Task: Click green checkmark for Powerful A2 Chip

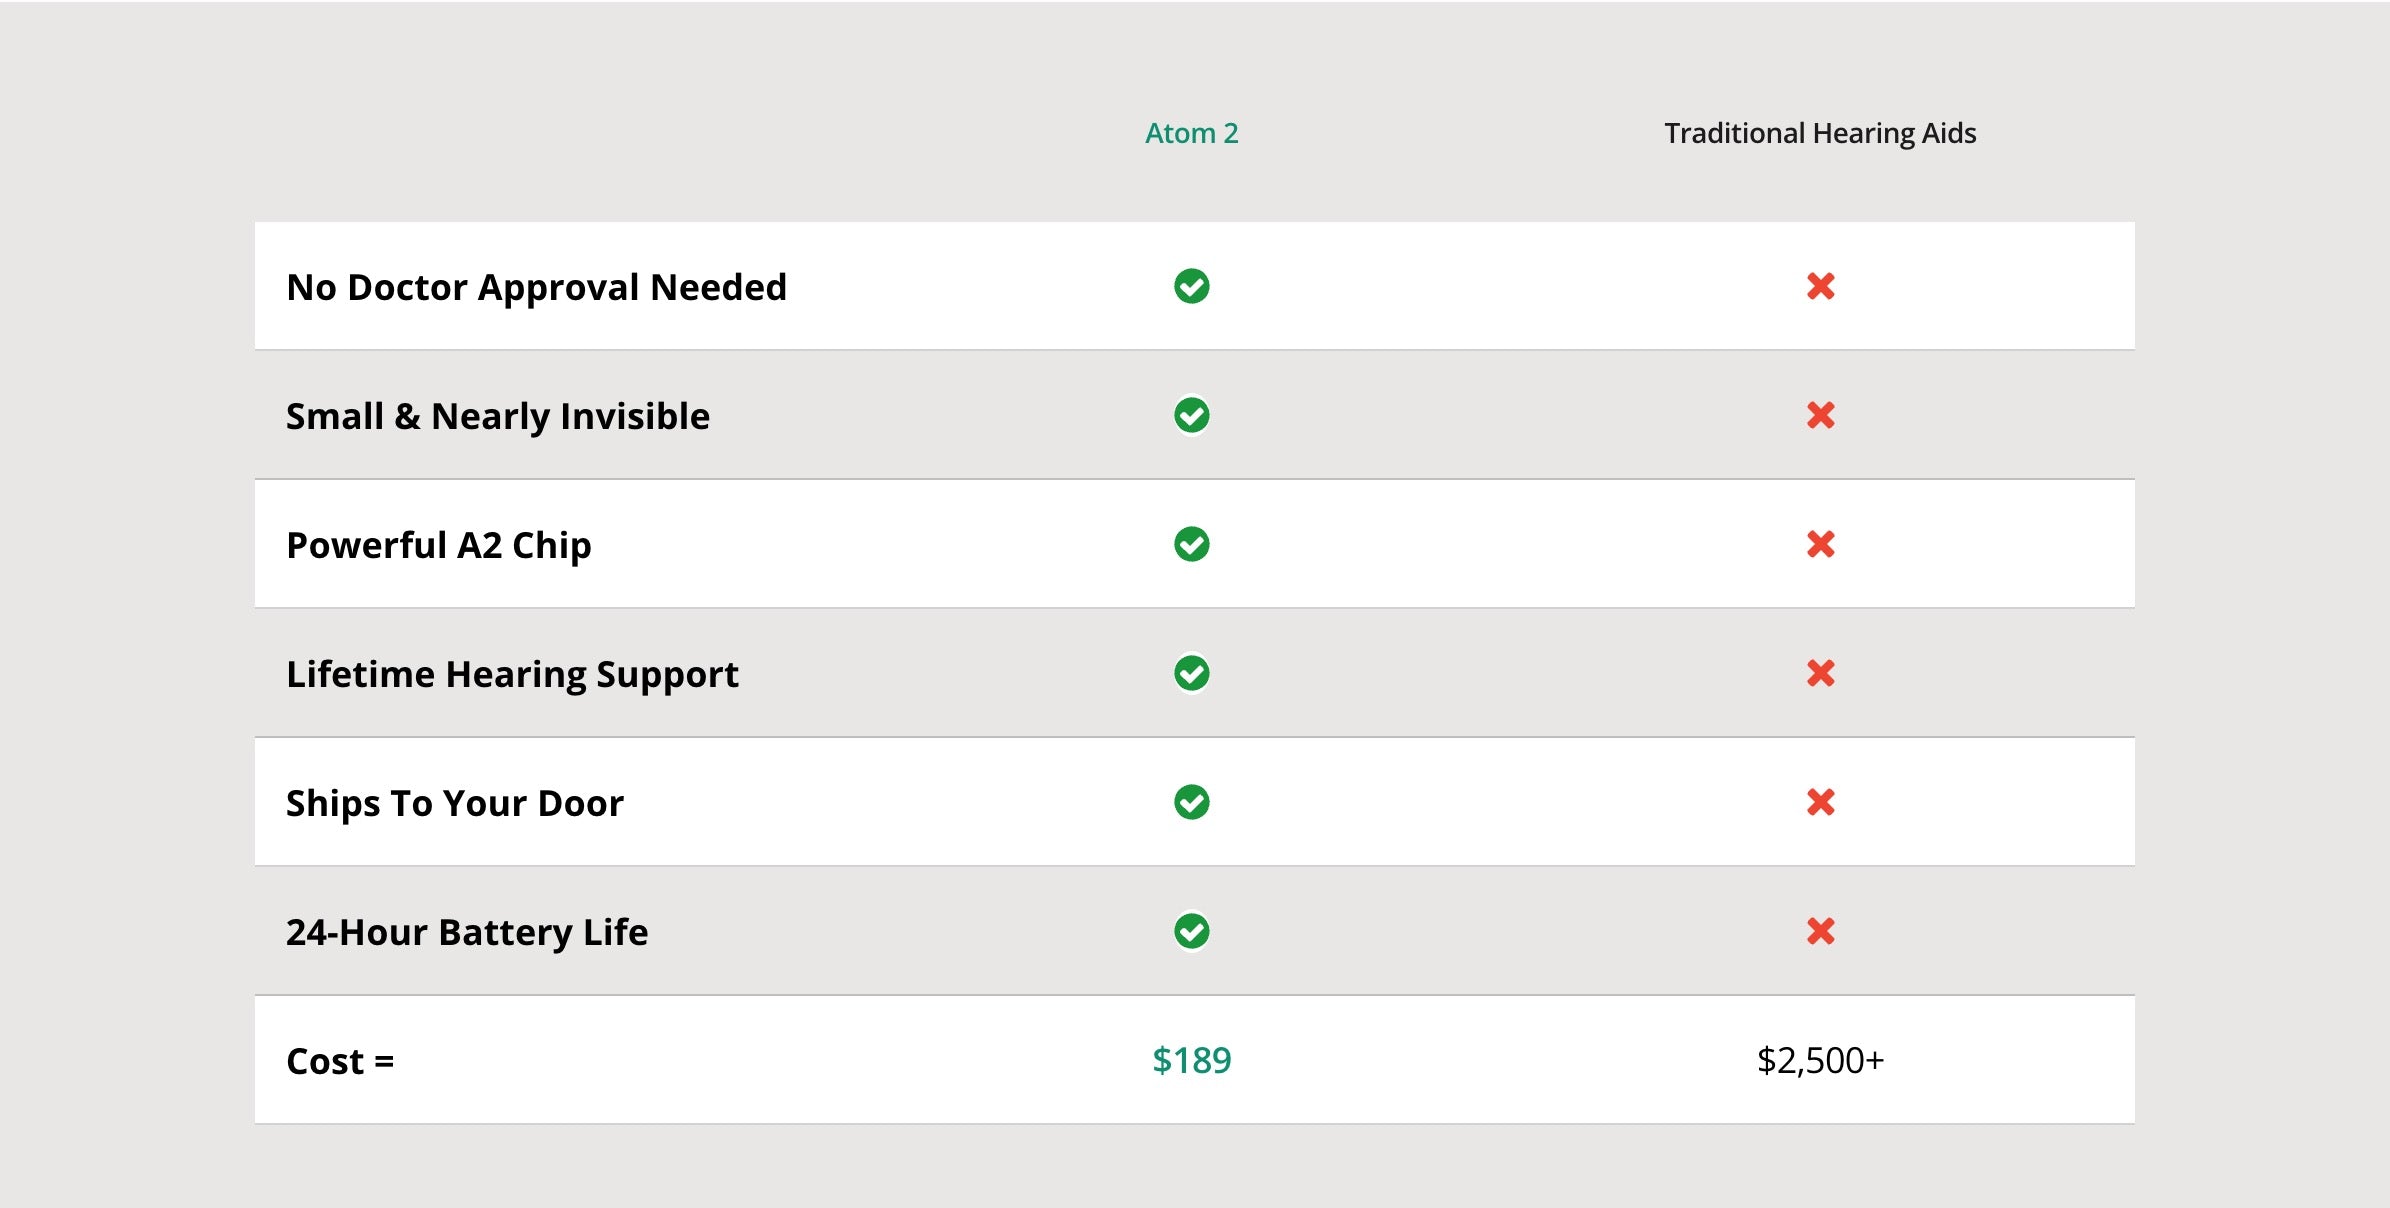Action: [x=1191, y=544]
